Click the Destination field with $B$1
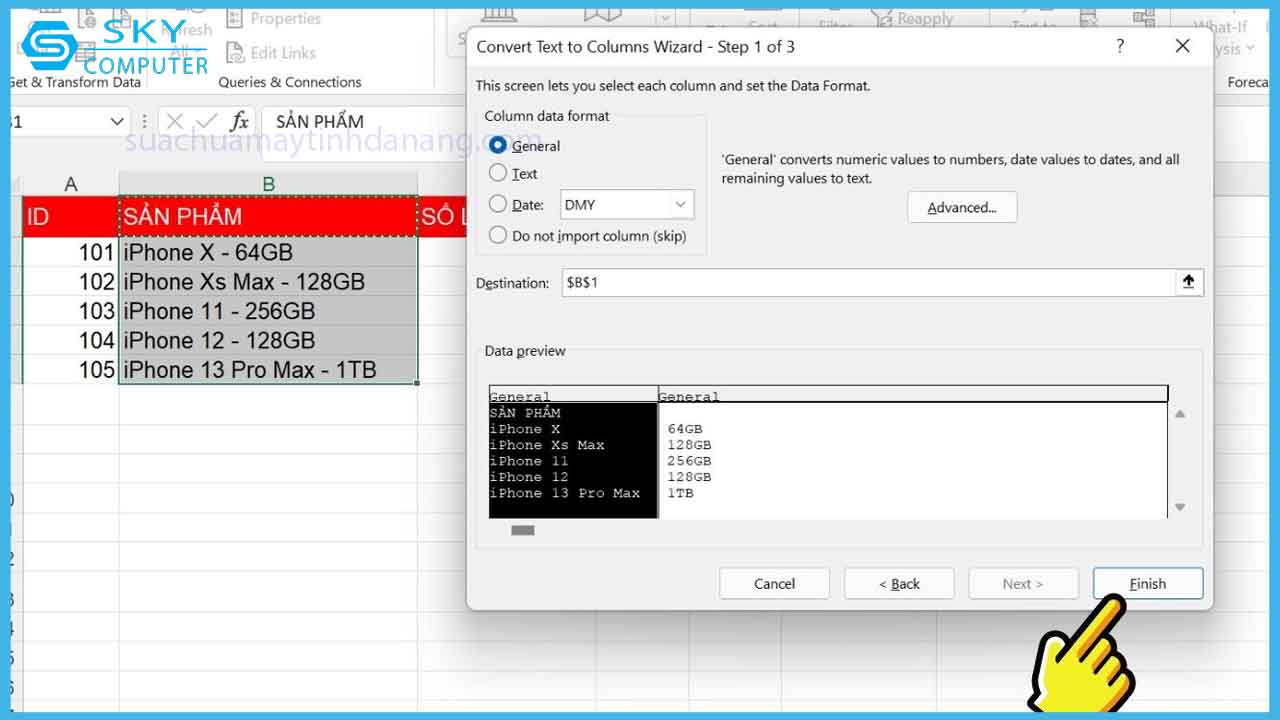1280x720 pixels. point(868,283)
